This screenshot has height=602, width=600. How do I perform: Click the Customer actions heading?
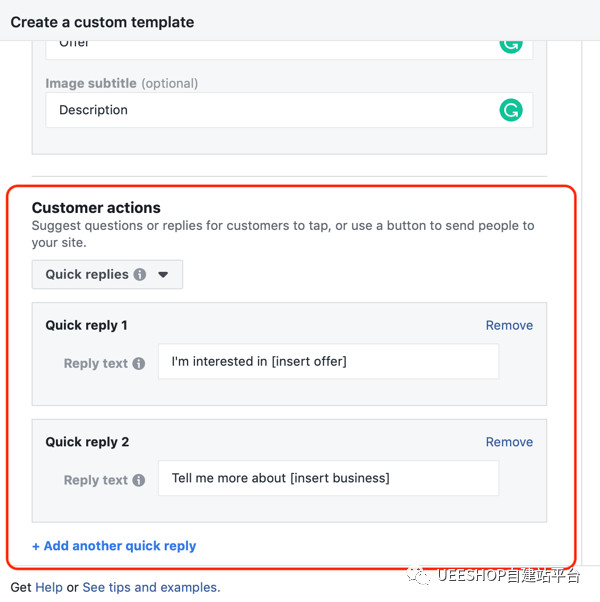coord(96,208)
